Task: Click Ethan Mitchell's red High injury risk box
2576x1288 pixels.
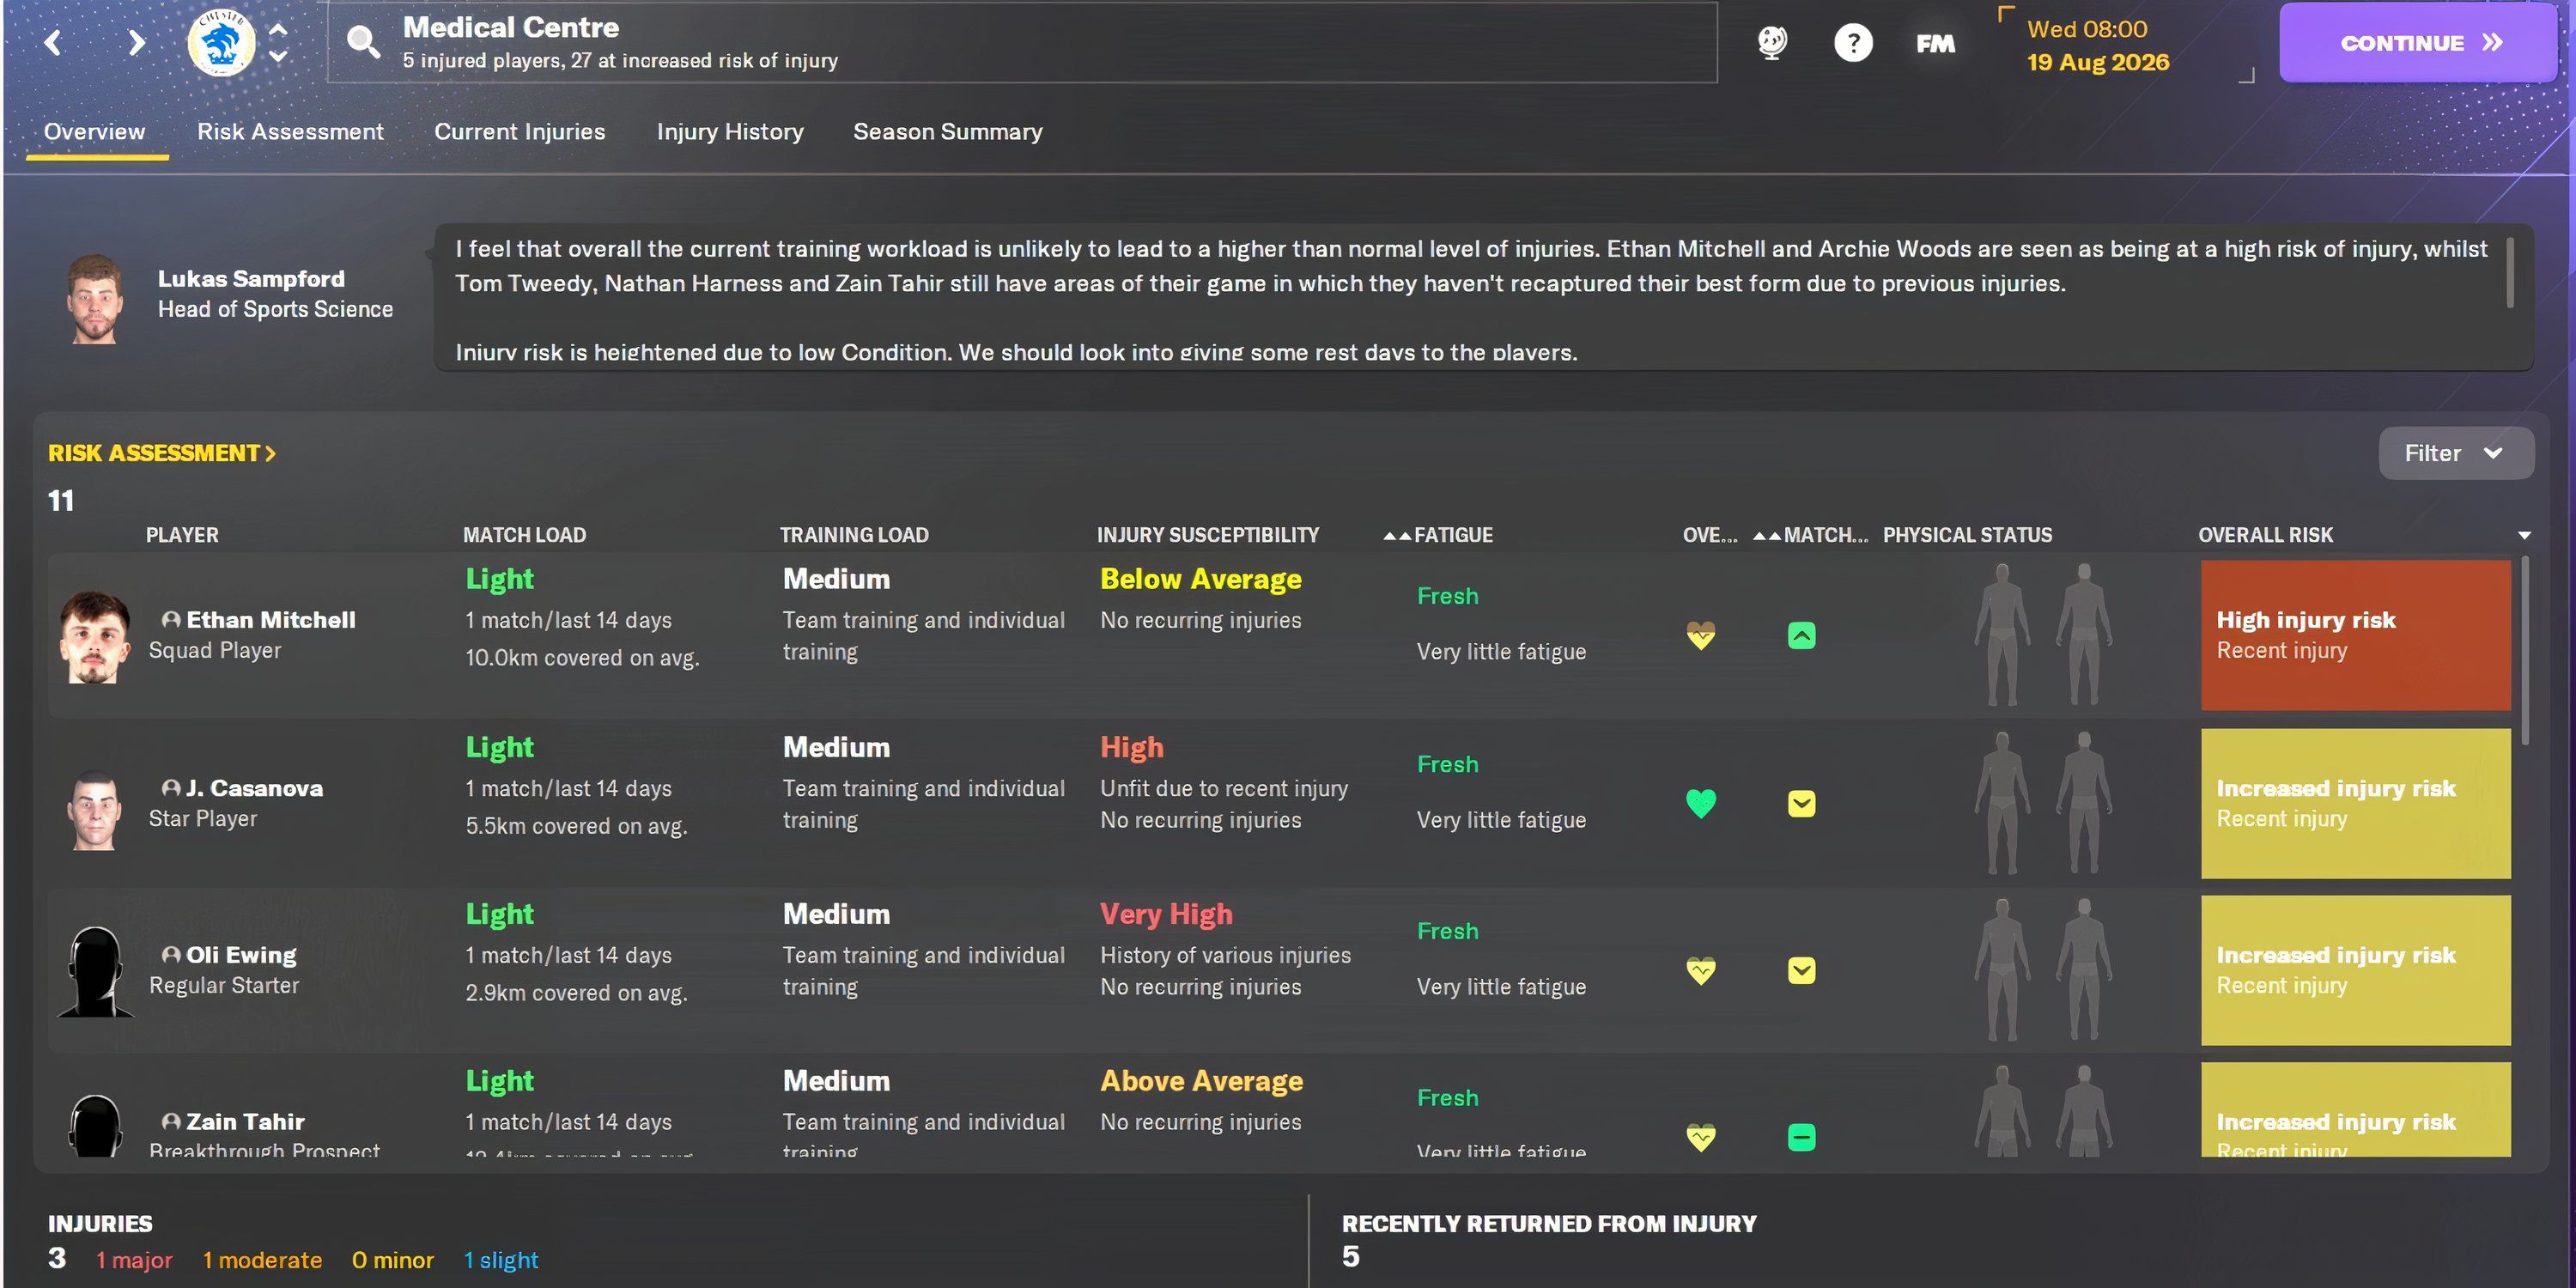Action: point(2355,635)
